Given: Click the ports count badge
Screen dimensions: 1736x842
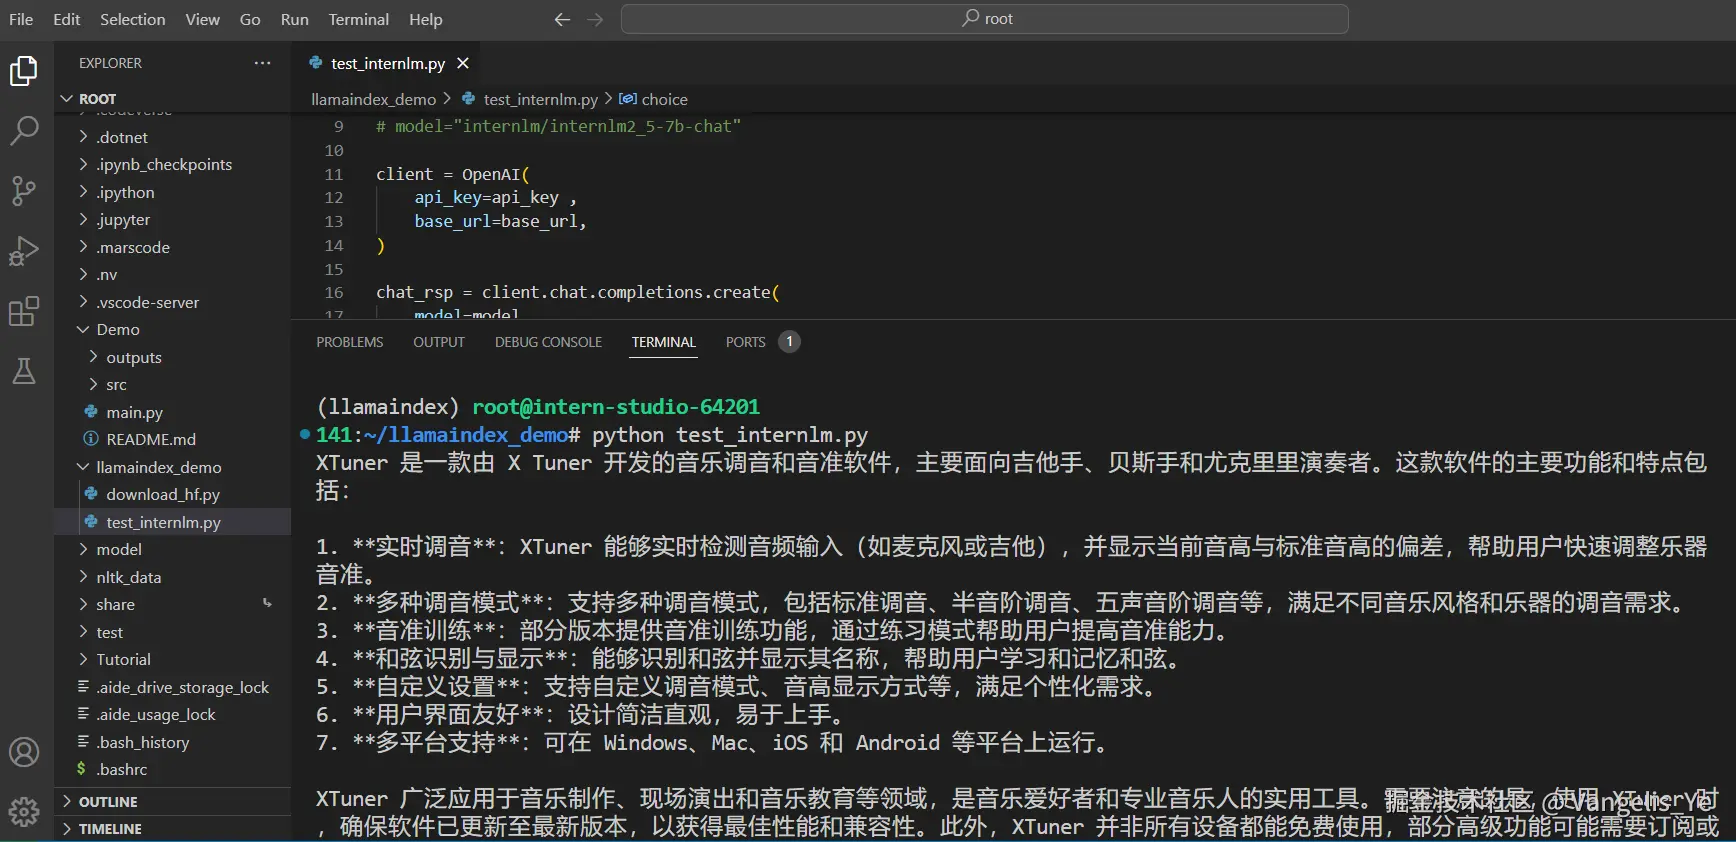Looking at the screenshot, I should click(x=789, y=342).
